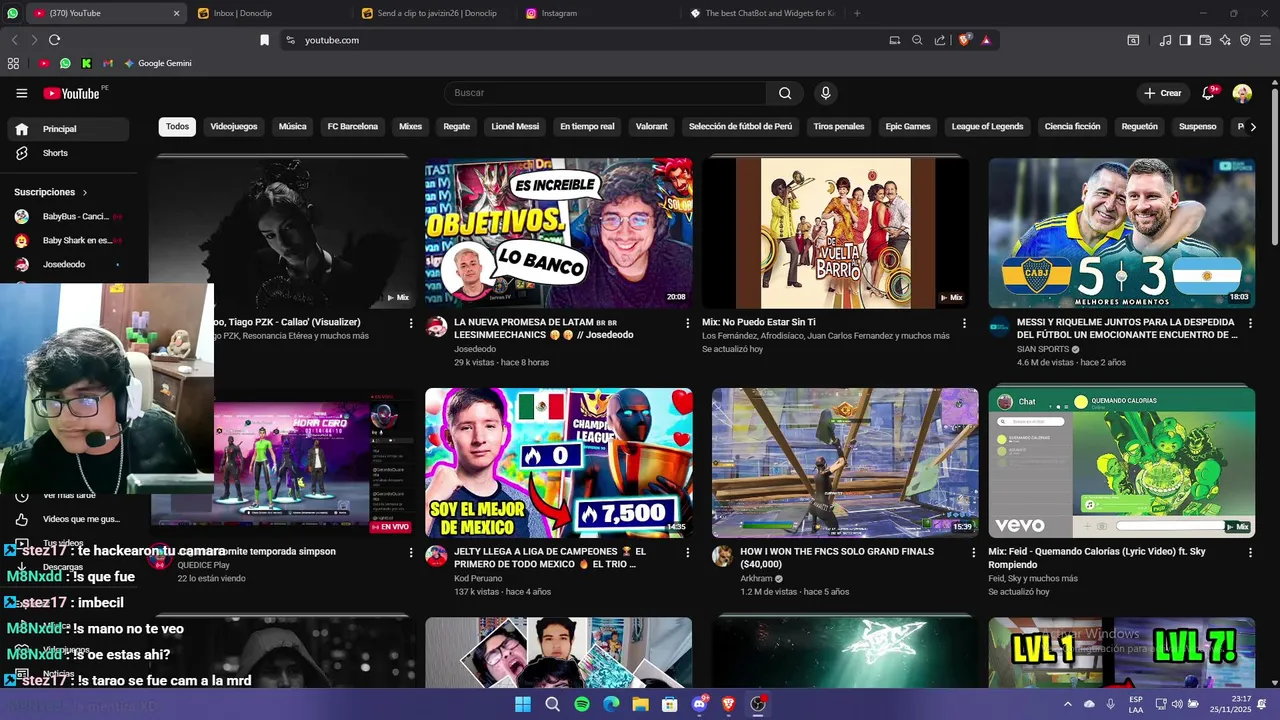The height and width of the screenshot is (720, 1280).
Task: Open YouTube notifications bell
Action: click(x=1209, y=93)
